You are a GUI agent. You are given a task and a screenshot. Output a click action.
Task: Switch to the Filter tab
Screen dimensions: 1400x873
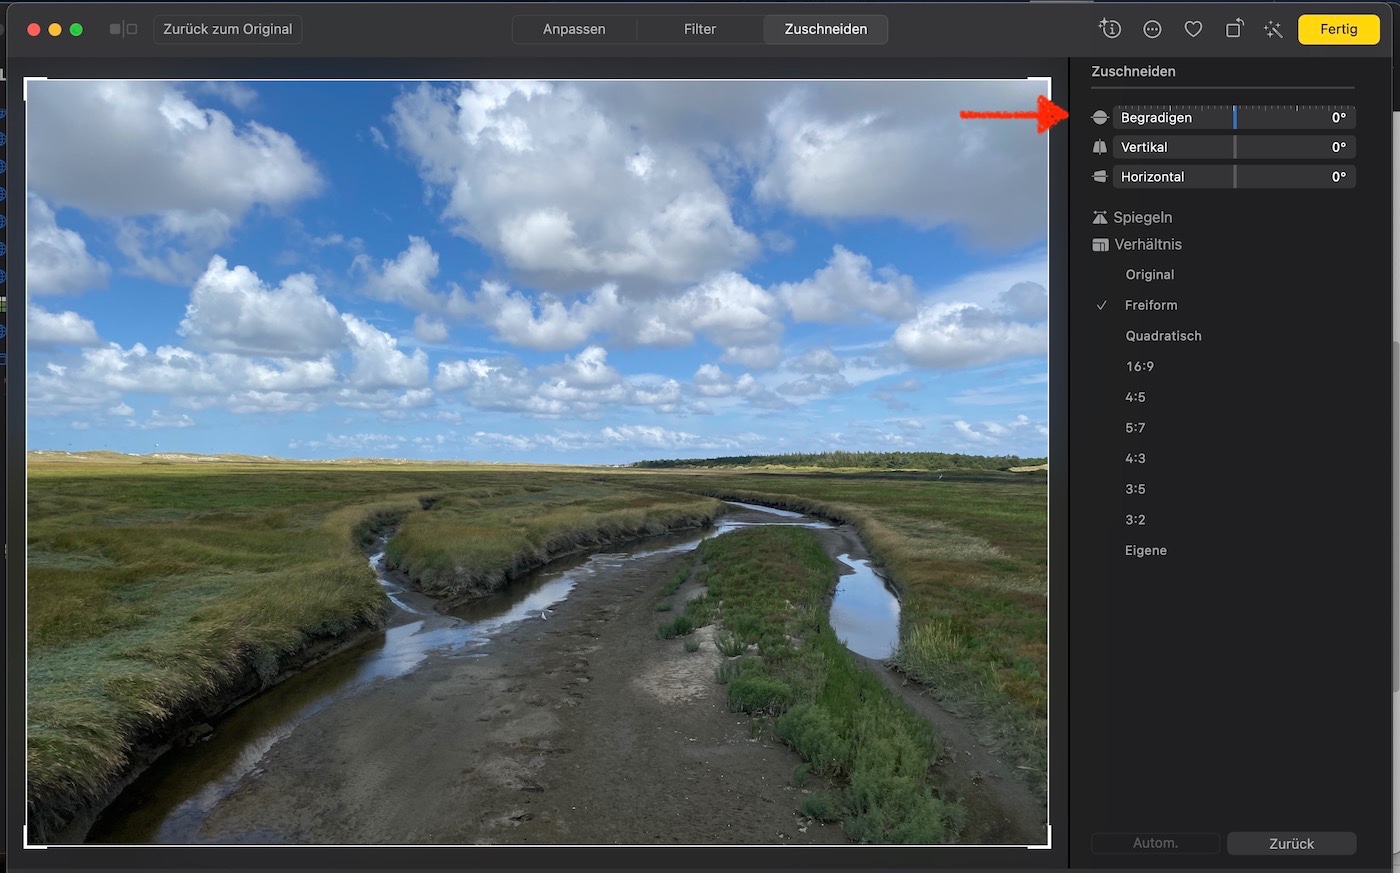pos(700,29)
